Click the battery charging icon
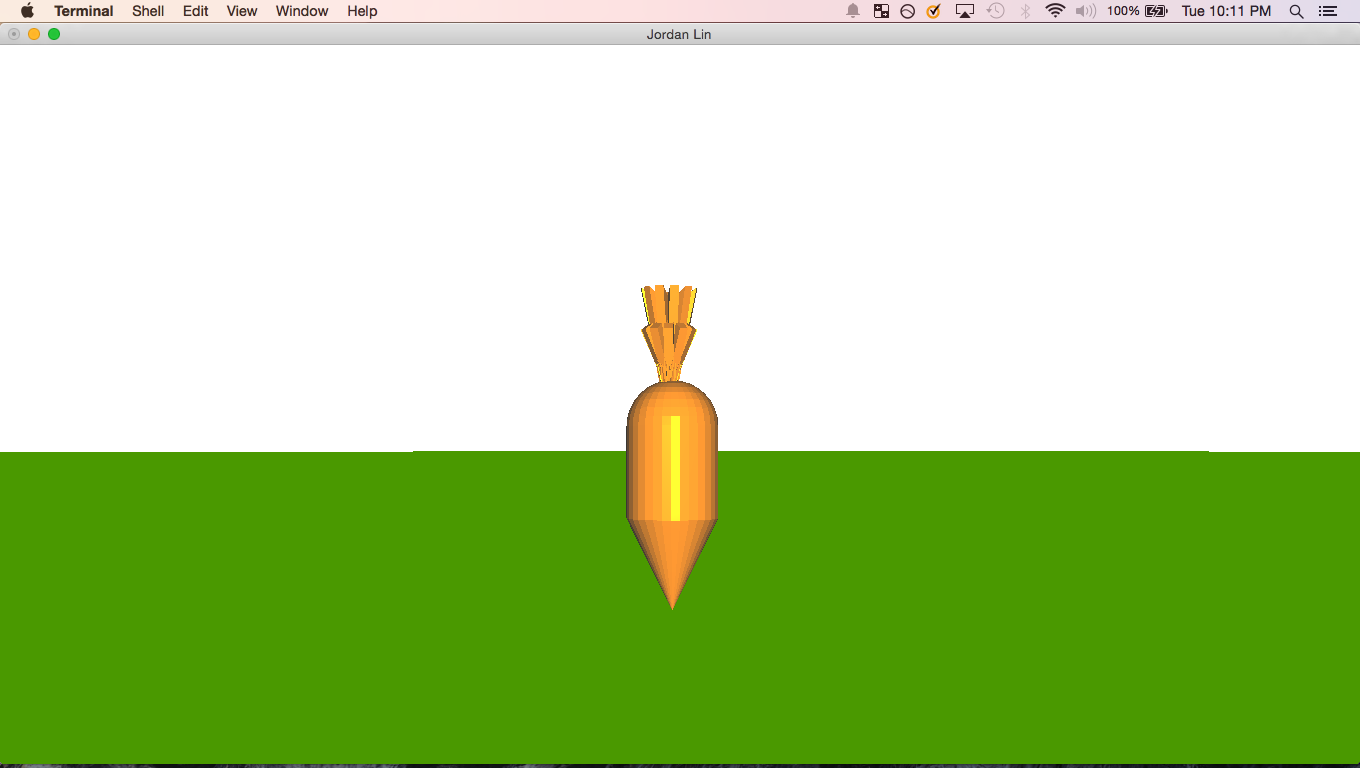The height and width of the screenshot is (768, 1360). pos(1156,11)
